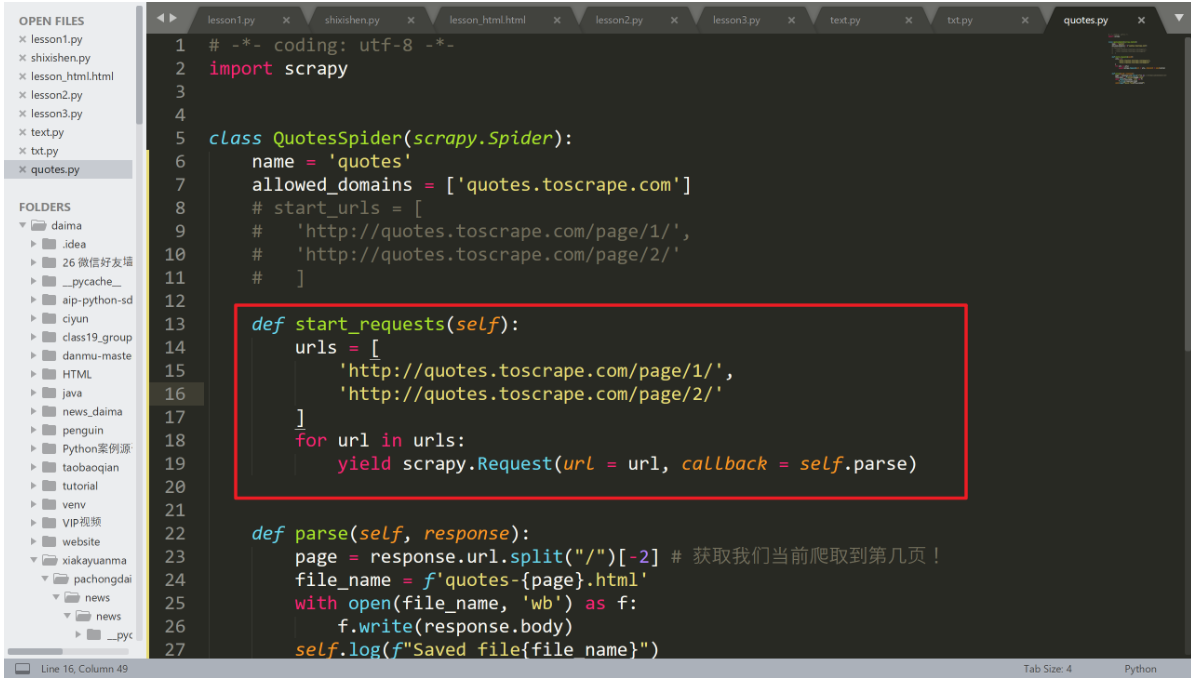
Task: Close txt.py in Open Files list
Action: (22, 150)
